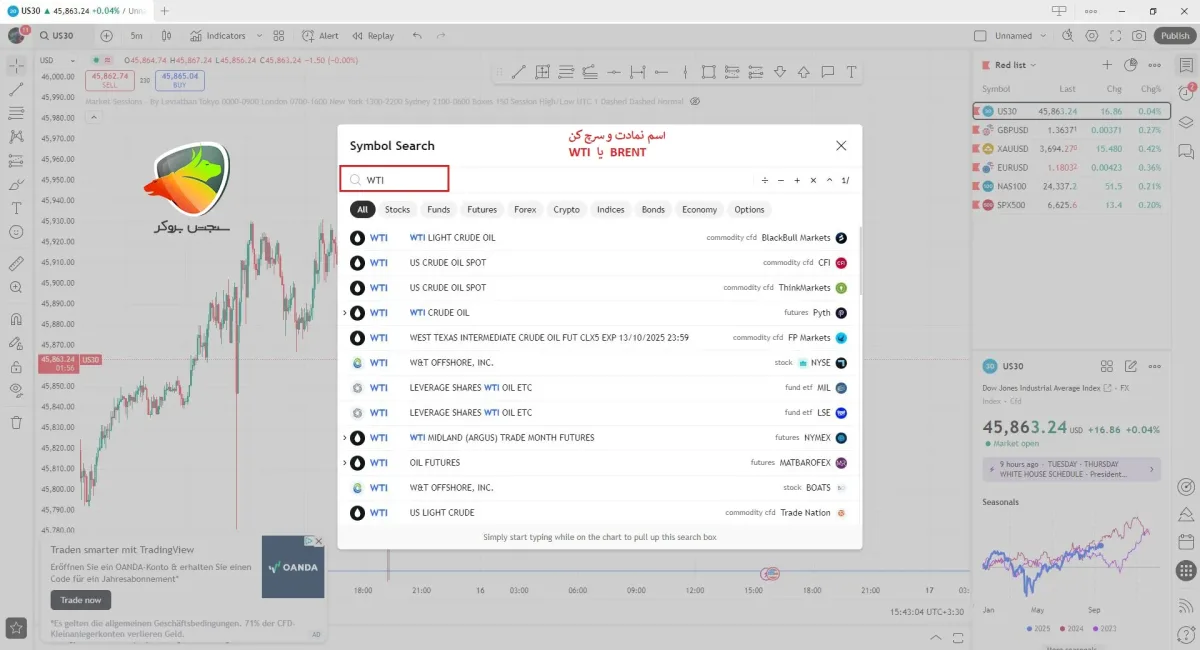Screen dimensions: 1200x650
Task: Add symbol plus icon in Red list header
Action: click(x=1107, y=65)
